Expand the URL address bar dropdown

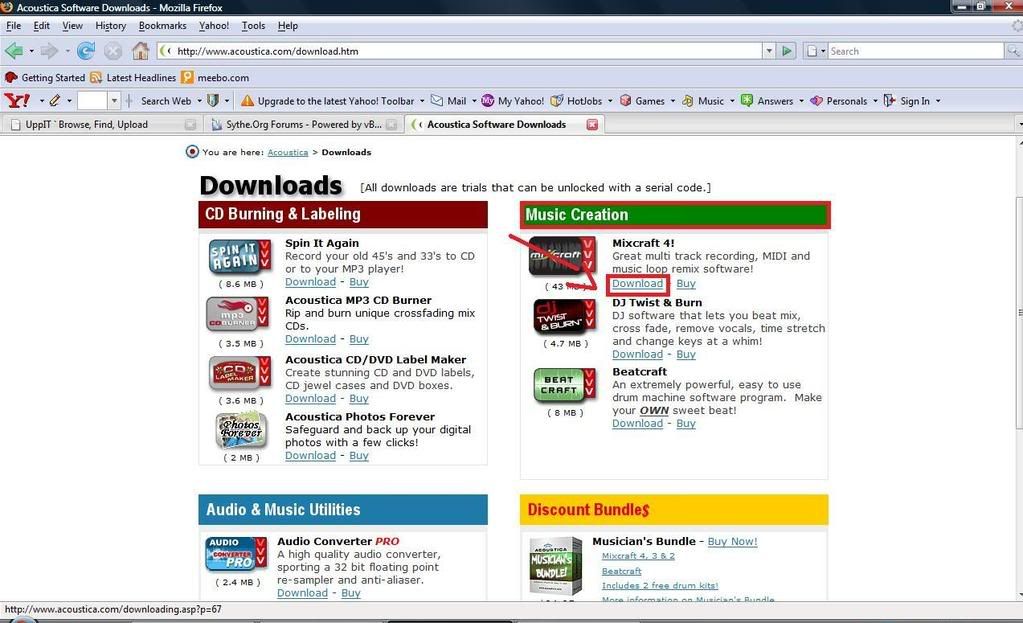click(768, 51)
